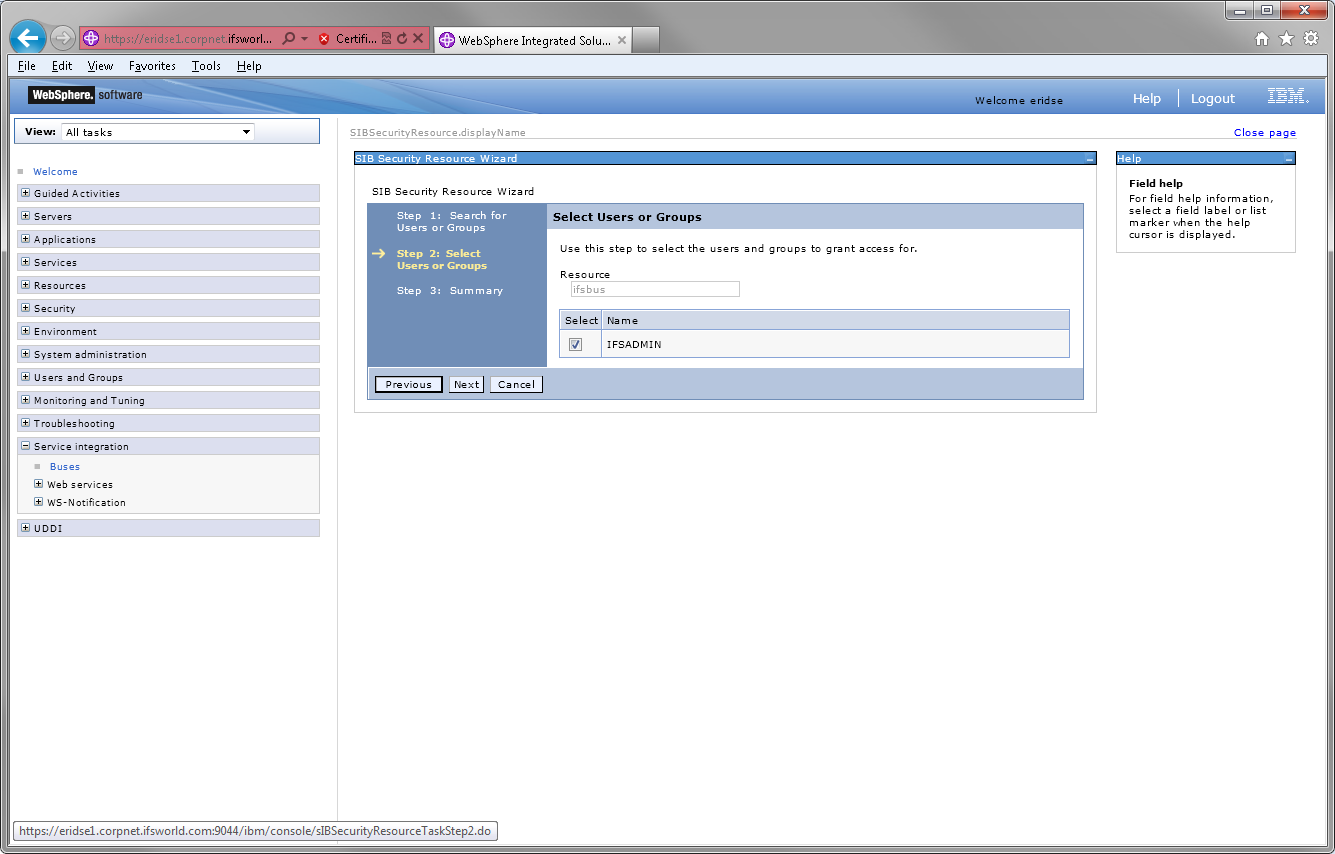Expand System administration node
This screenshot has width=1335, height=854.
[x=26, y=354]
